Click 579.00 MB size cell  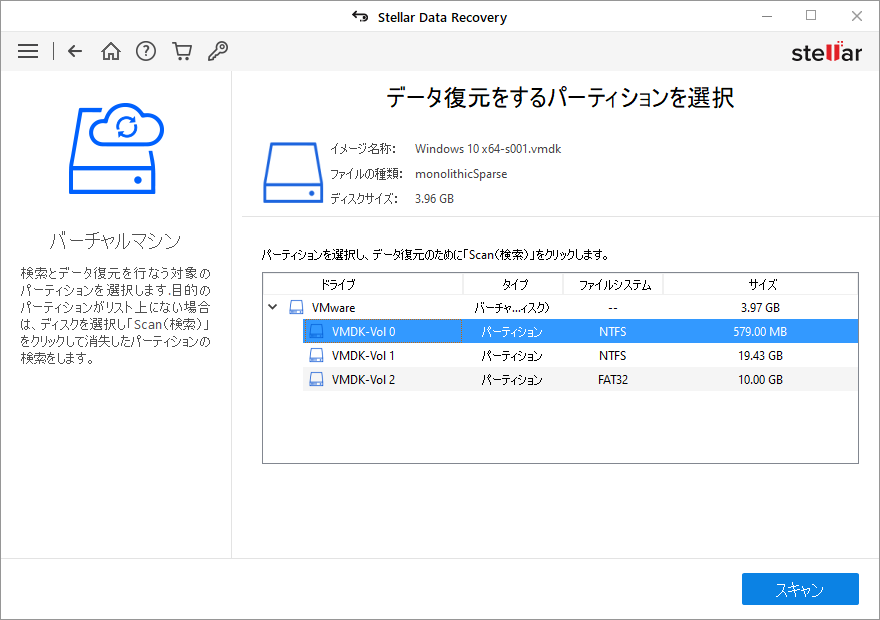[760, 332]
